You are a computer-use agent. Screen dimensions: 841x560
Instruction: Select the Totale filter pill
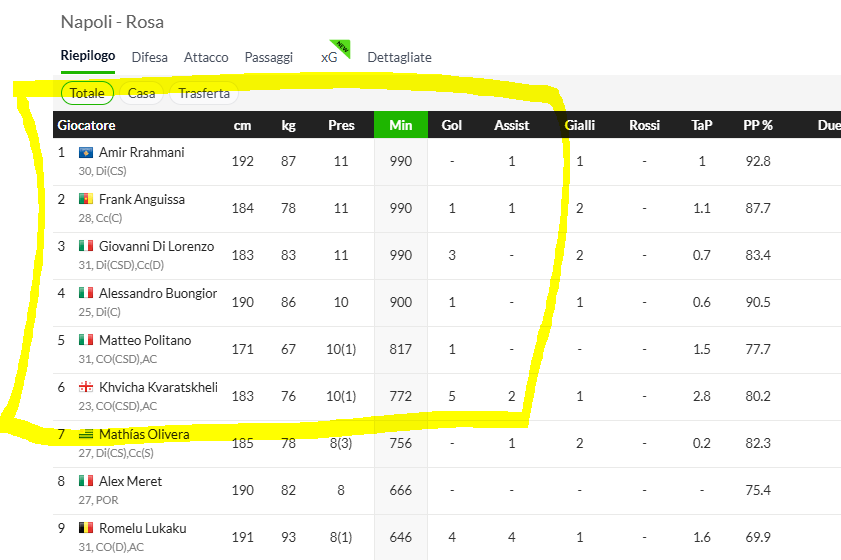(87, 93)
